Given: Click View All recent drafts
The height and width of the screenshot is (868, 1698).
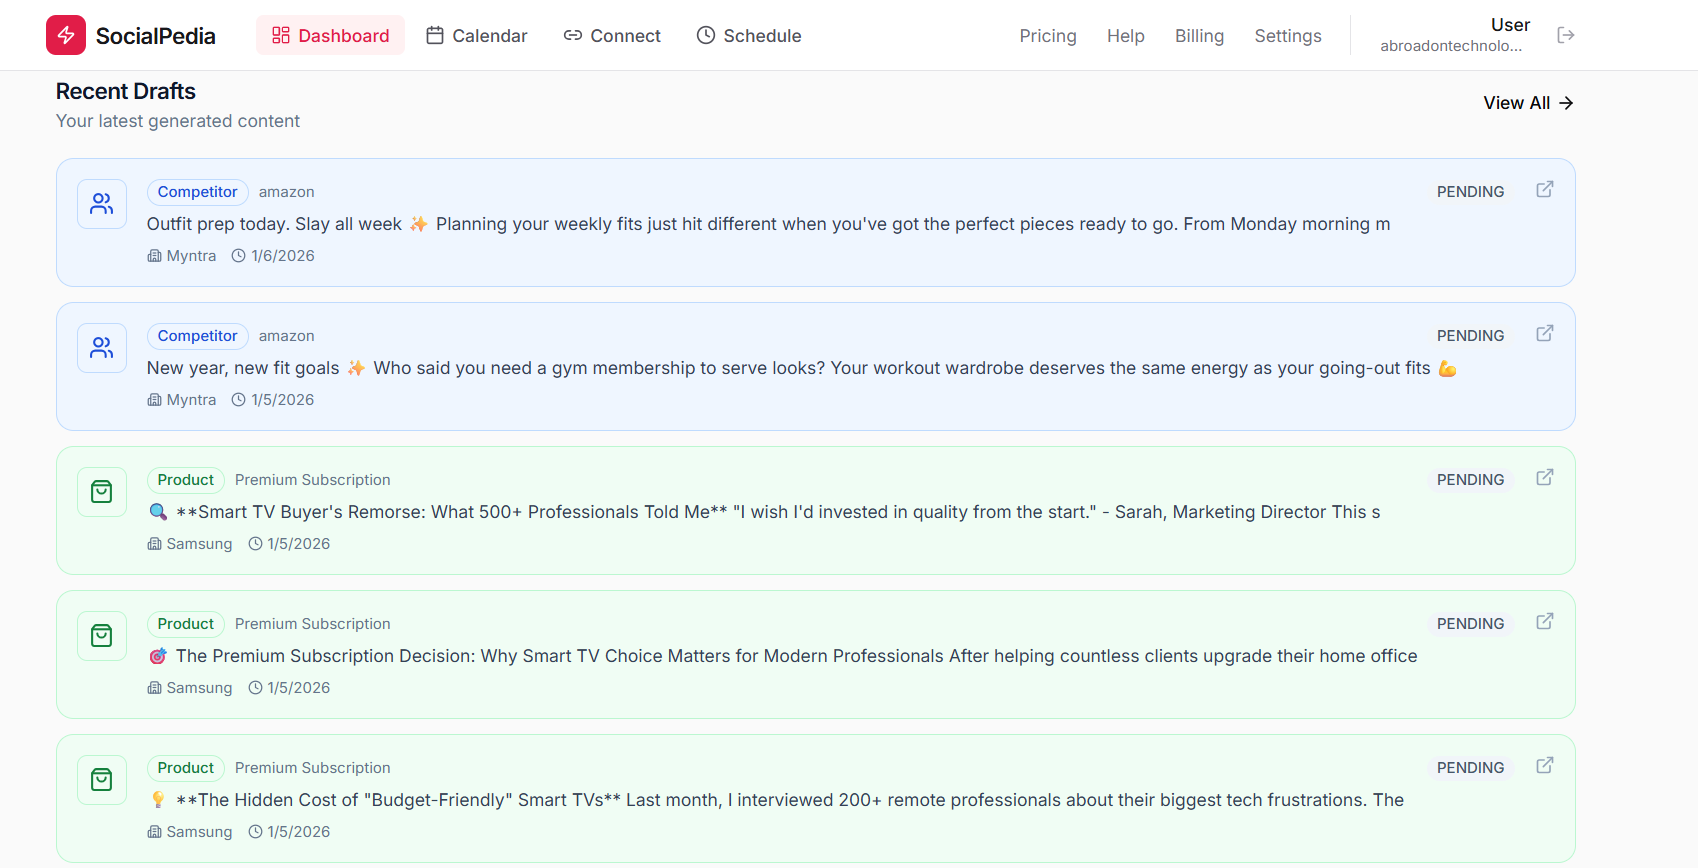Looking at the screenshot, I should pos(1528,103).
